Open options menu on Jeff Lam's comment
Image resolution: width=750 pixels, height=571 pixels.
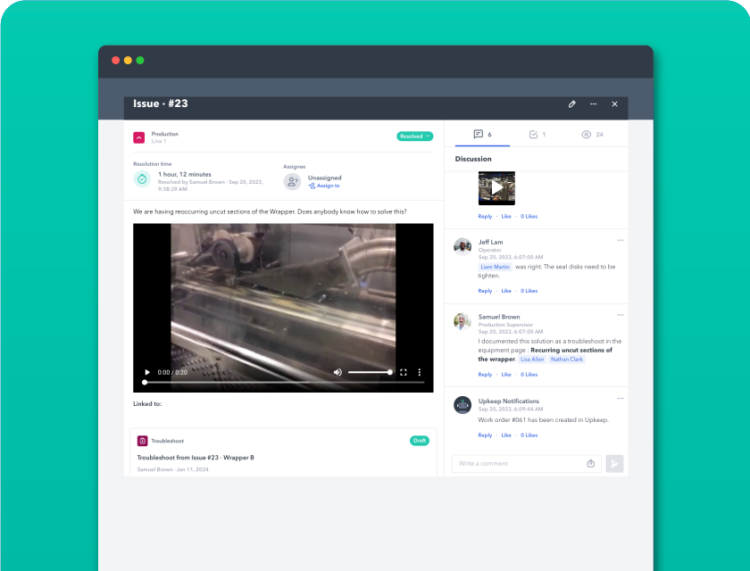click(620, 240)
